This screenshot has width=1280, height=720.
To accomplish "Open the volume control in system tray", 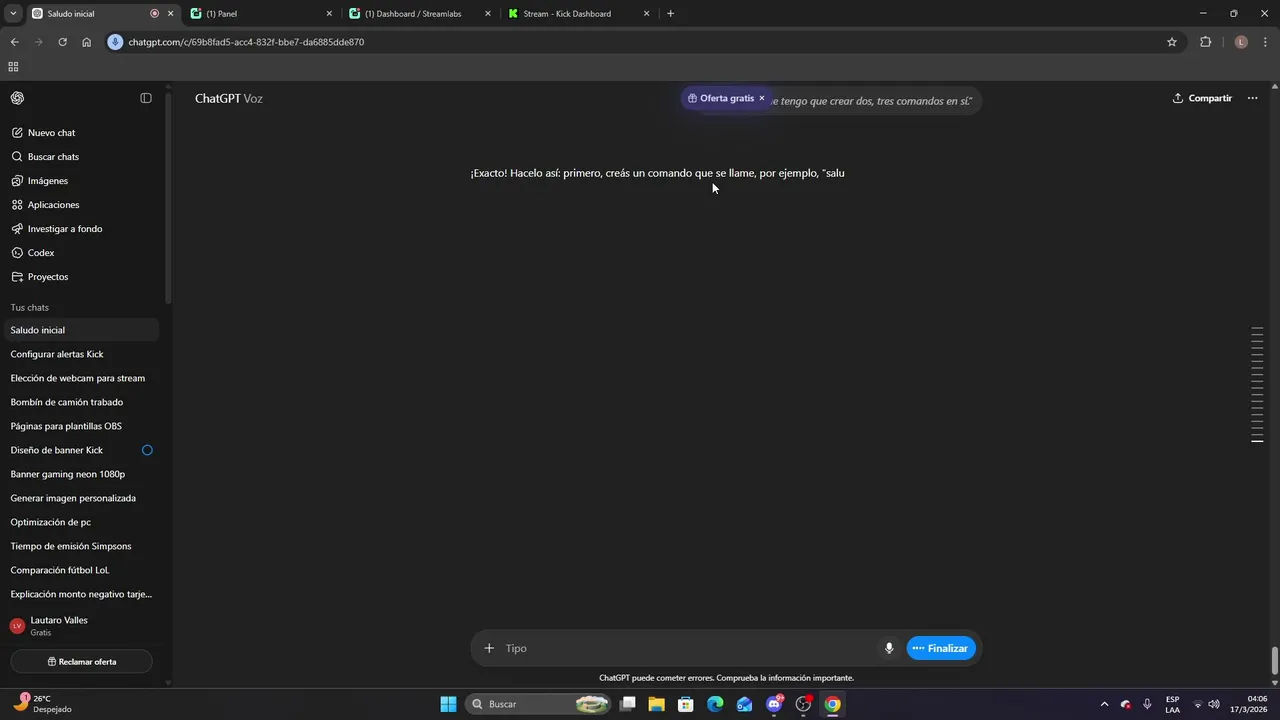I will pyautogui.click(x=1215, y=704).
